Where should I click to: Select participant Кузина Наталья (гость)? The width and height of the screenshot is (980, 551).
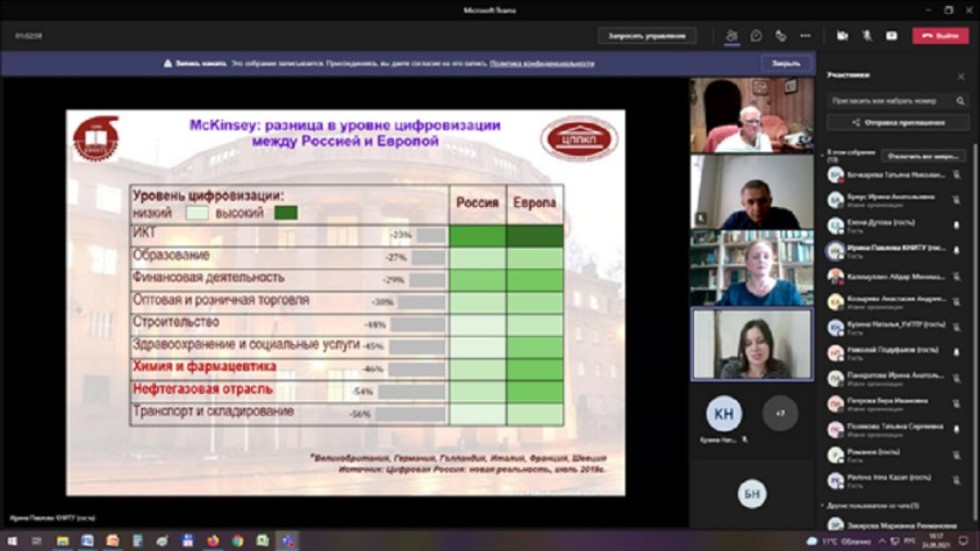(x=896, y=327)
